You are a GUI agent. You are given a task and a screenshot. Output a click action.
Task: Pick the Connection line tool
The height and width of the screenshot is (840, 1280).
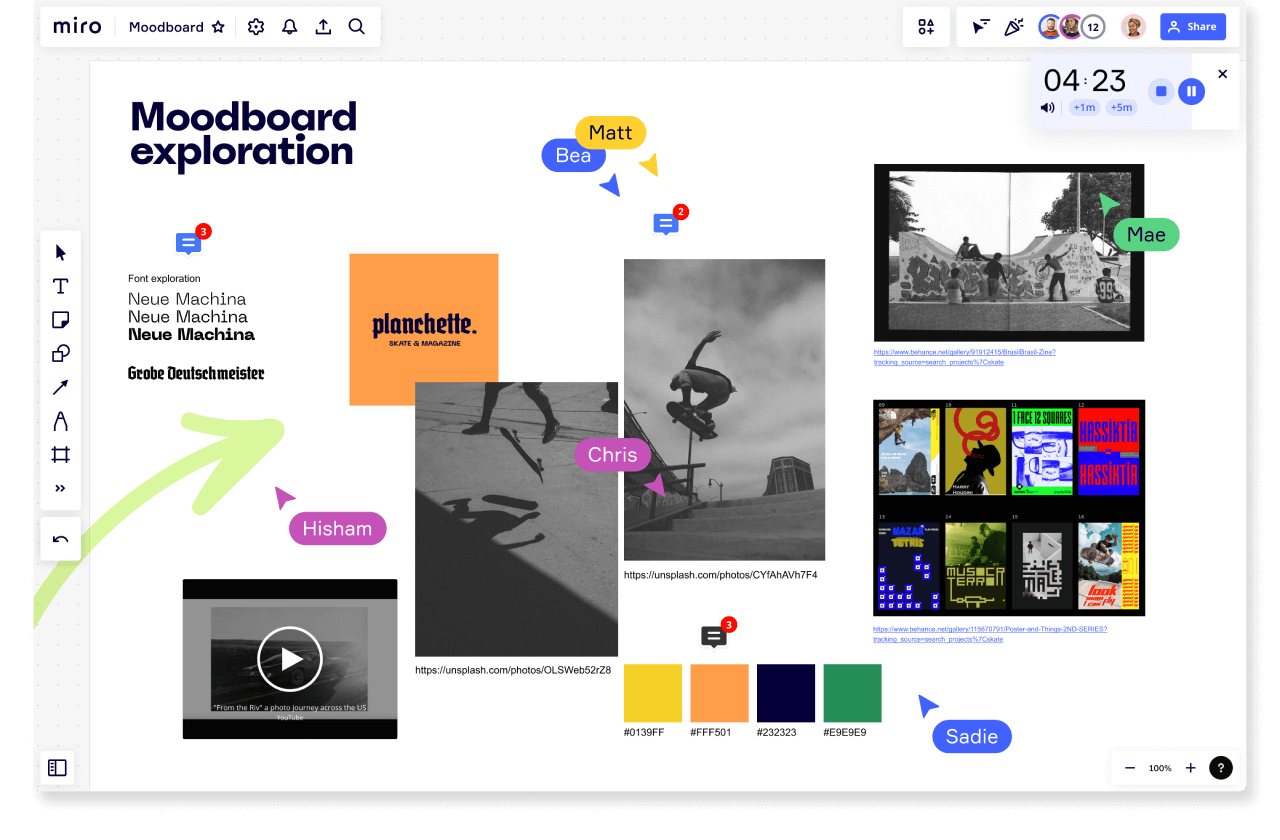pos(60,387)
